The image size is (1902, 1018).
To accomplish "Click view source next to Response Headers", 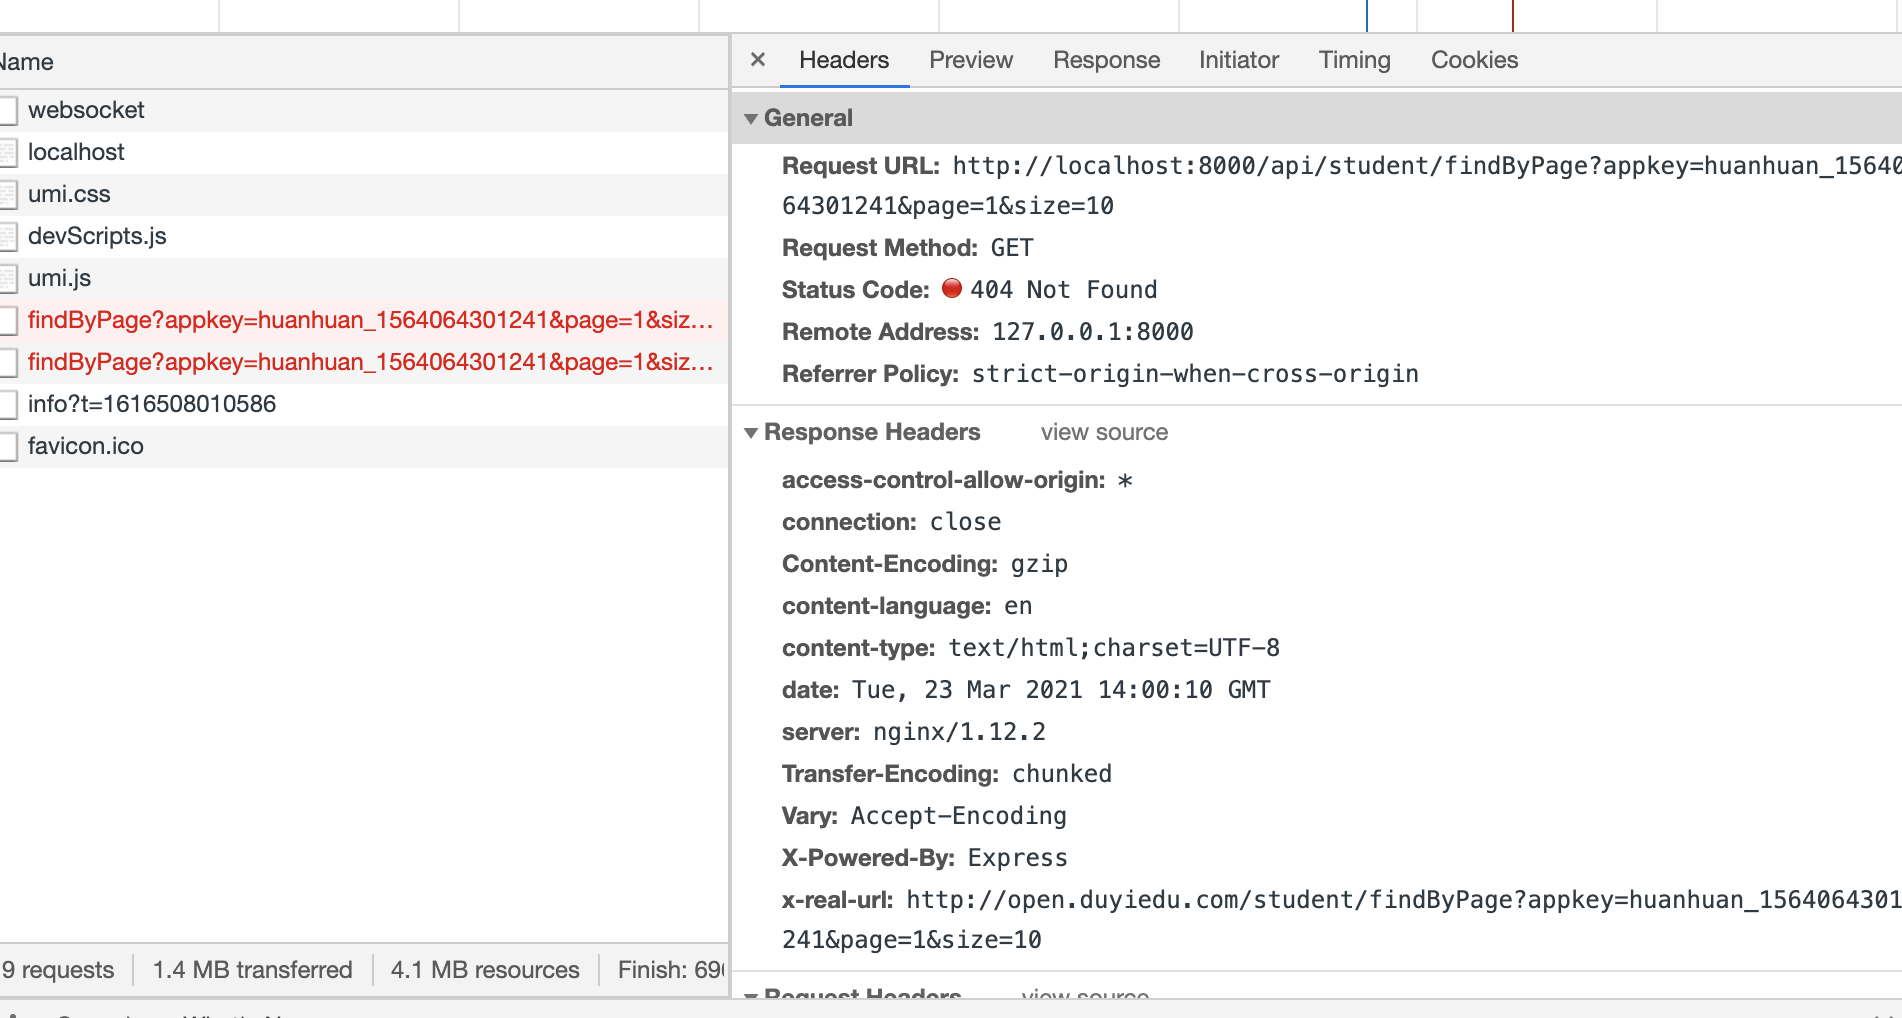I will coord(1103,432).
